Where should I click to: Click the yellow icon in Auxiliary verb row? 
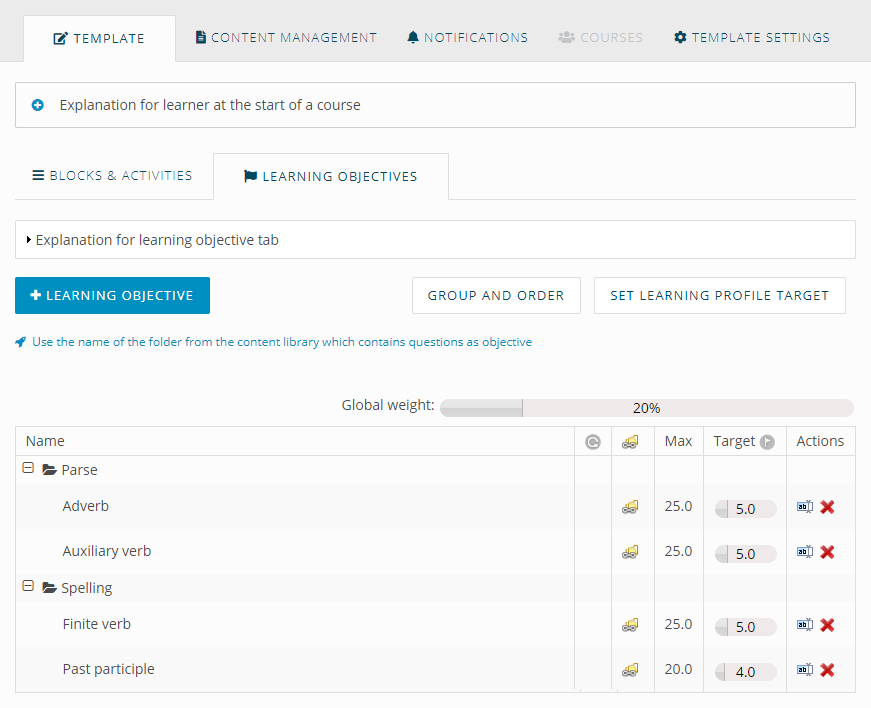pyautogui.click(x=630, y=551)
